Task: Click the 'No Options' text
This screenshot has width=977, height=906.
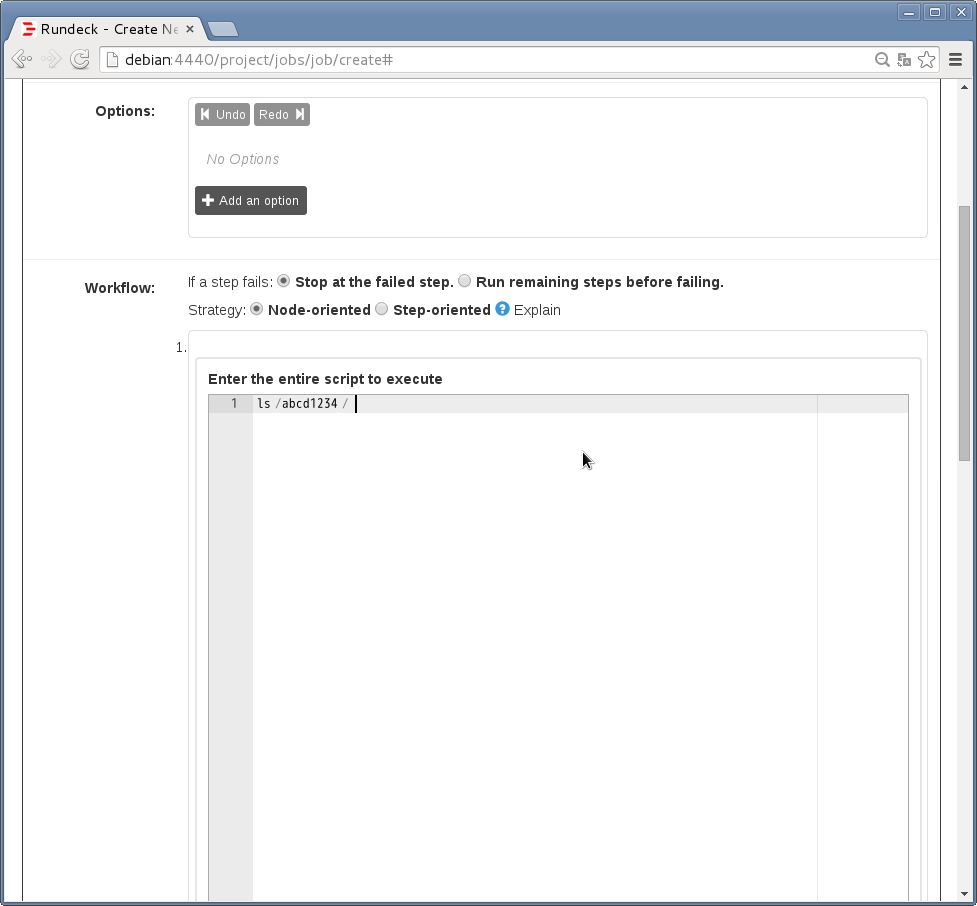Action: (x=243, y=160)
